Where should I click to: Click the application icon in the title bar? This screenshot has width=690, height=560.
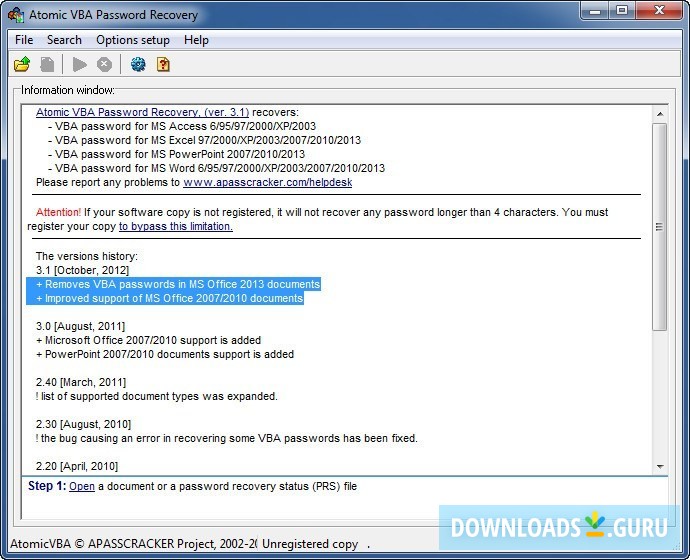16,15
